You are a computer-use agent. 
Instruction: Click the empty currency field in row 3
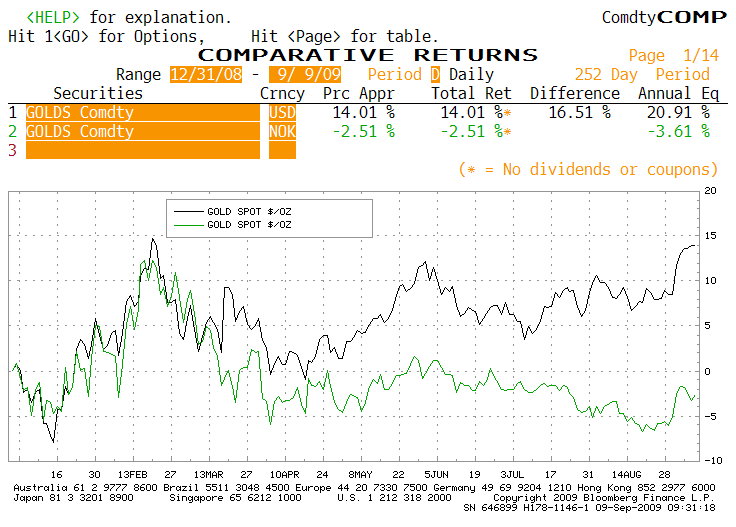(x=282, y=150)
